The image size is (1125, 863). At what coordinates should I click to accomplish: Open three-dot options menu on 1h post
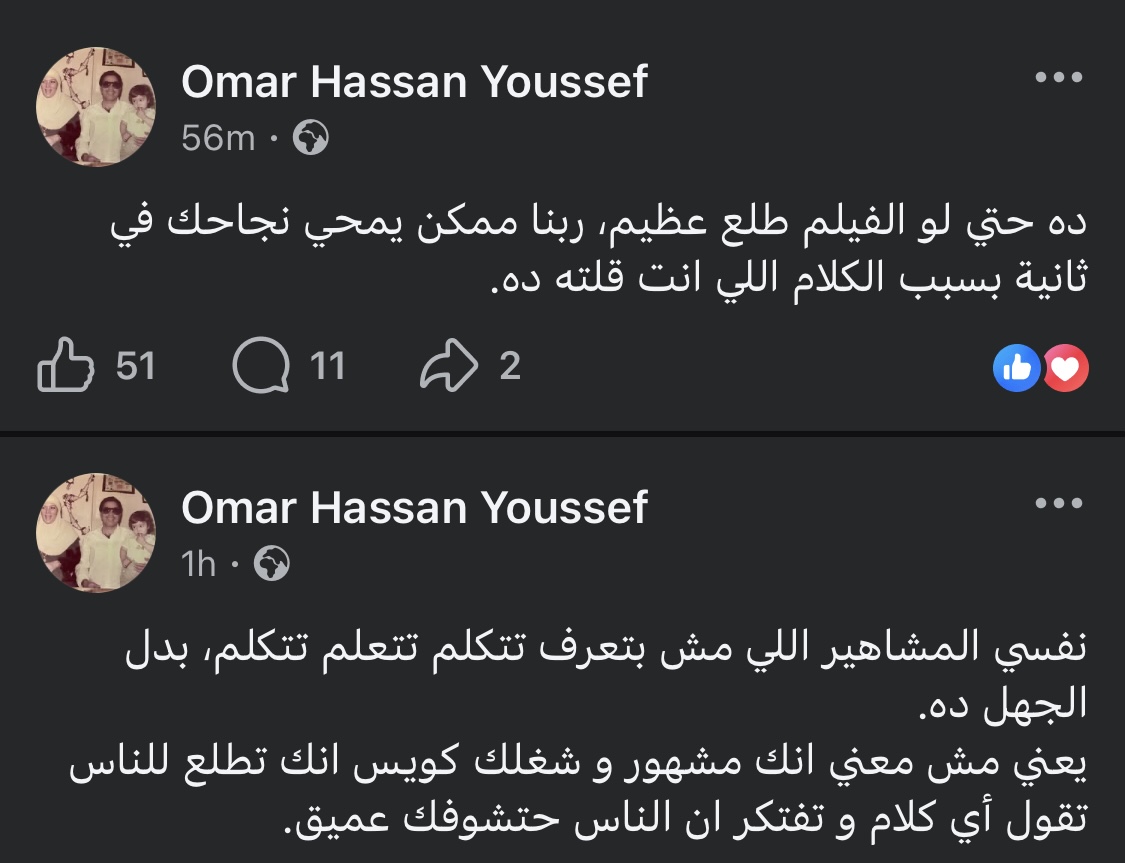[x=1058, y=503]
